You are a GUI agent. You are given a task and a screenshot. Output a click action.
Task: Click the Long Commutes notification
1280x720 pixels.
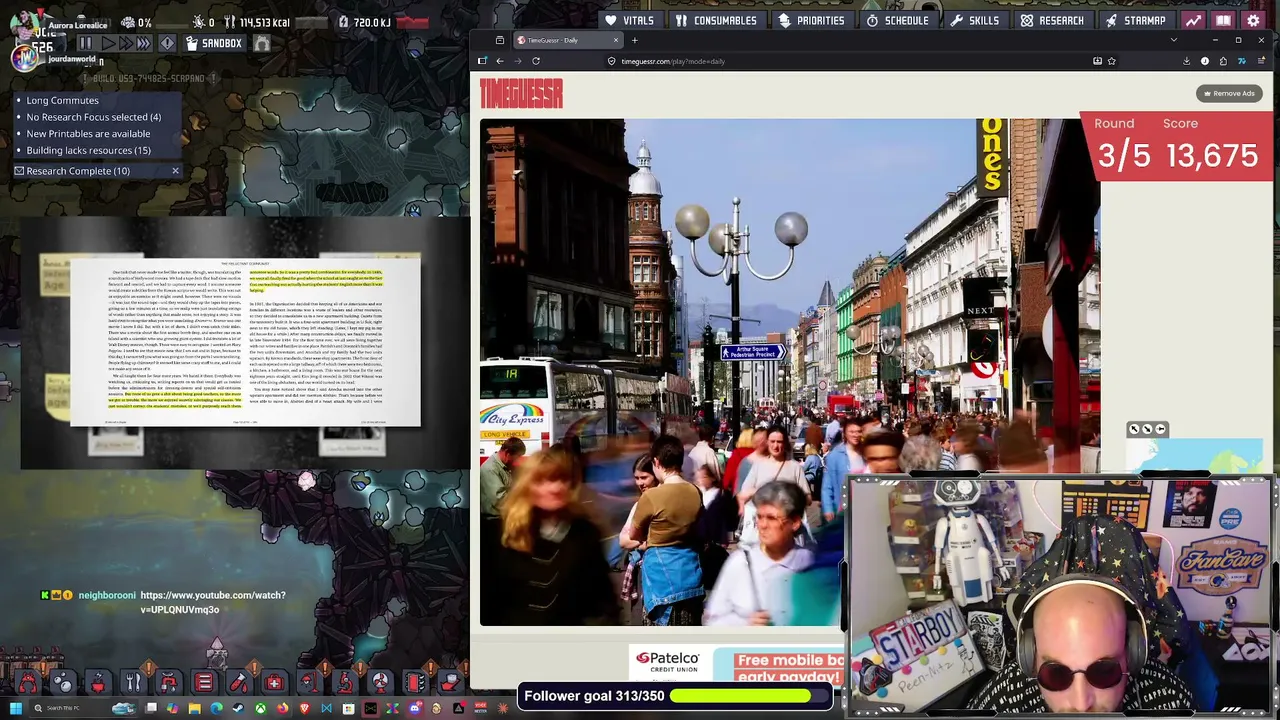click(x=62, y=100)
